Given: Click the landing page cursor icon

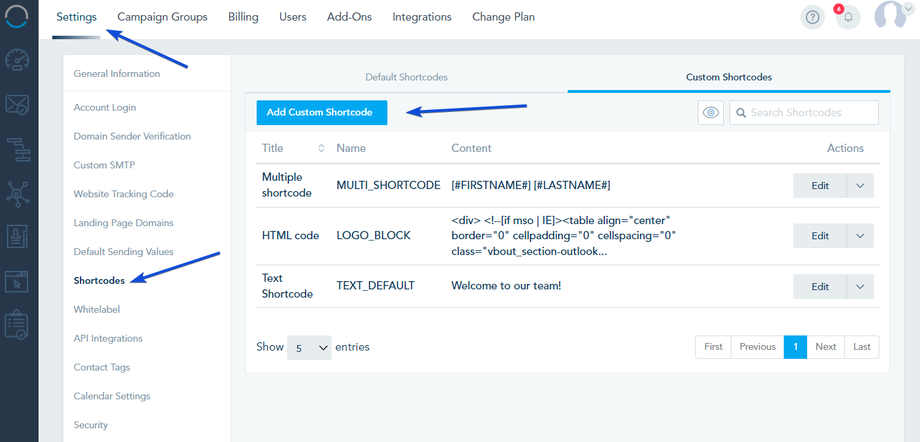Looking at the screenshot, I should coord(19,281).
